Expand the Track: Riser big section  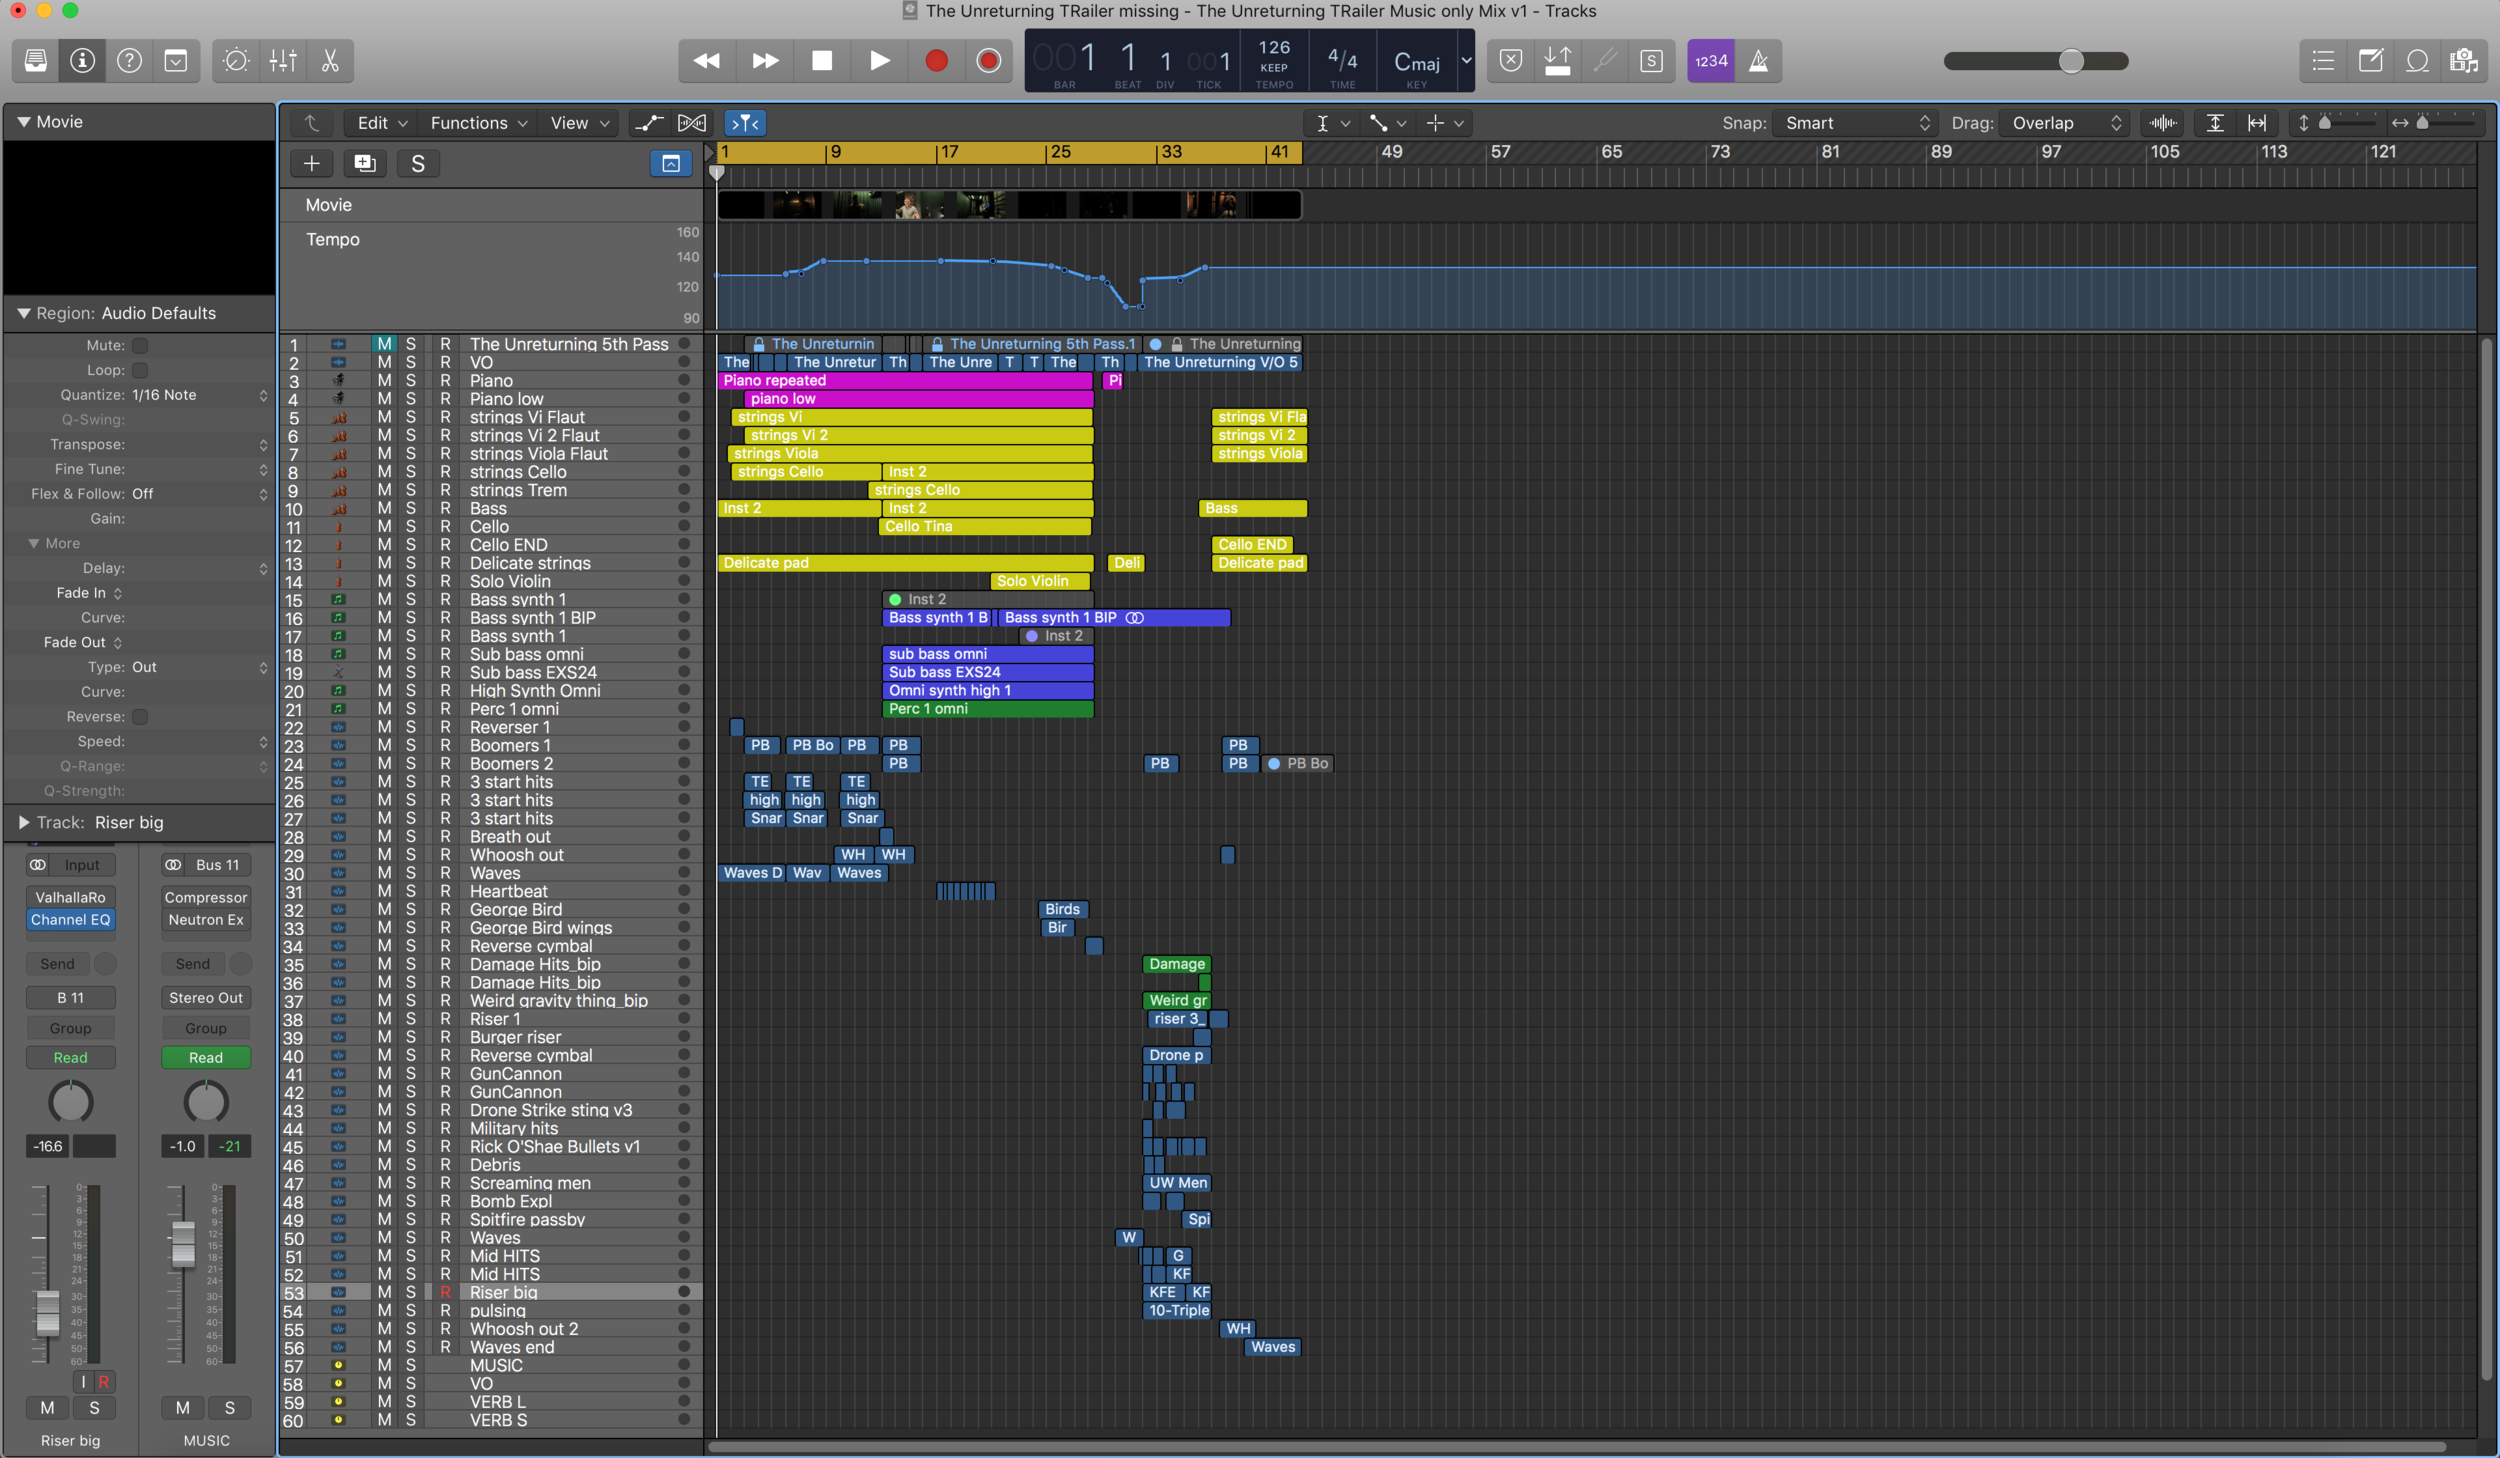[23, 822]
